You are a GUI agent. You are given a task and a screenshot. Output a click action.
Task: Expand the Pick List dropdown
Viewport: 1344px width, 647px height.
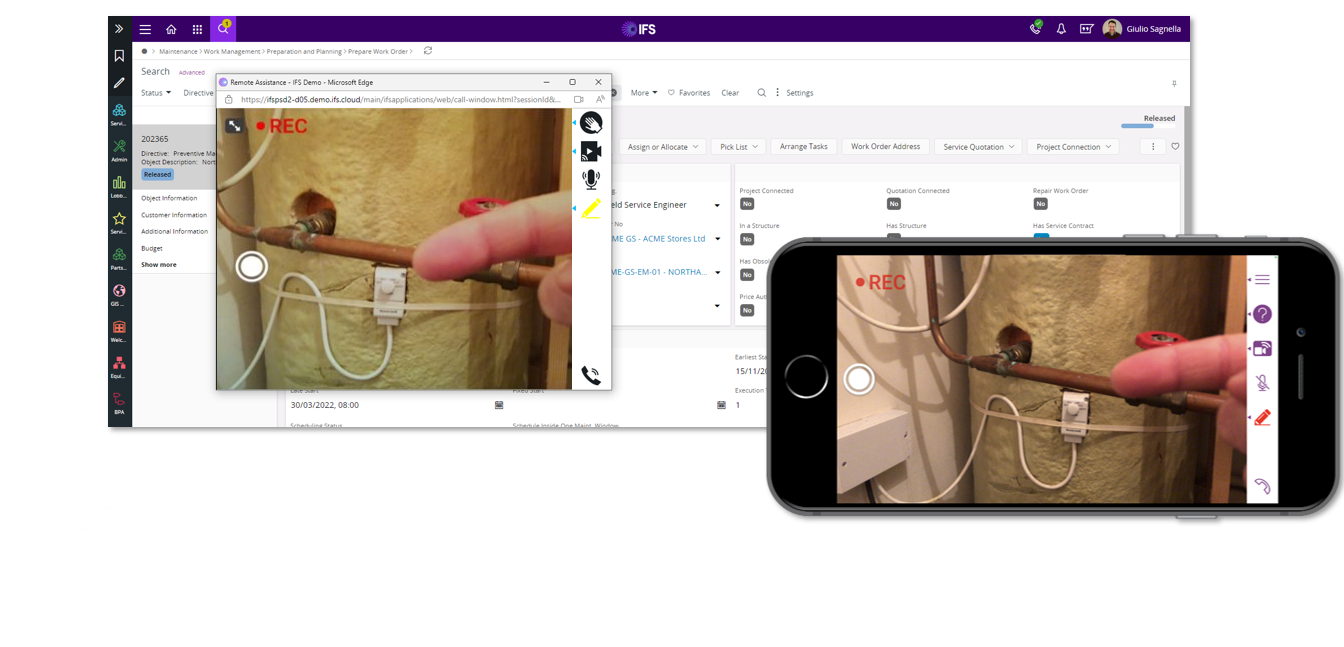738,146
